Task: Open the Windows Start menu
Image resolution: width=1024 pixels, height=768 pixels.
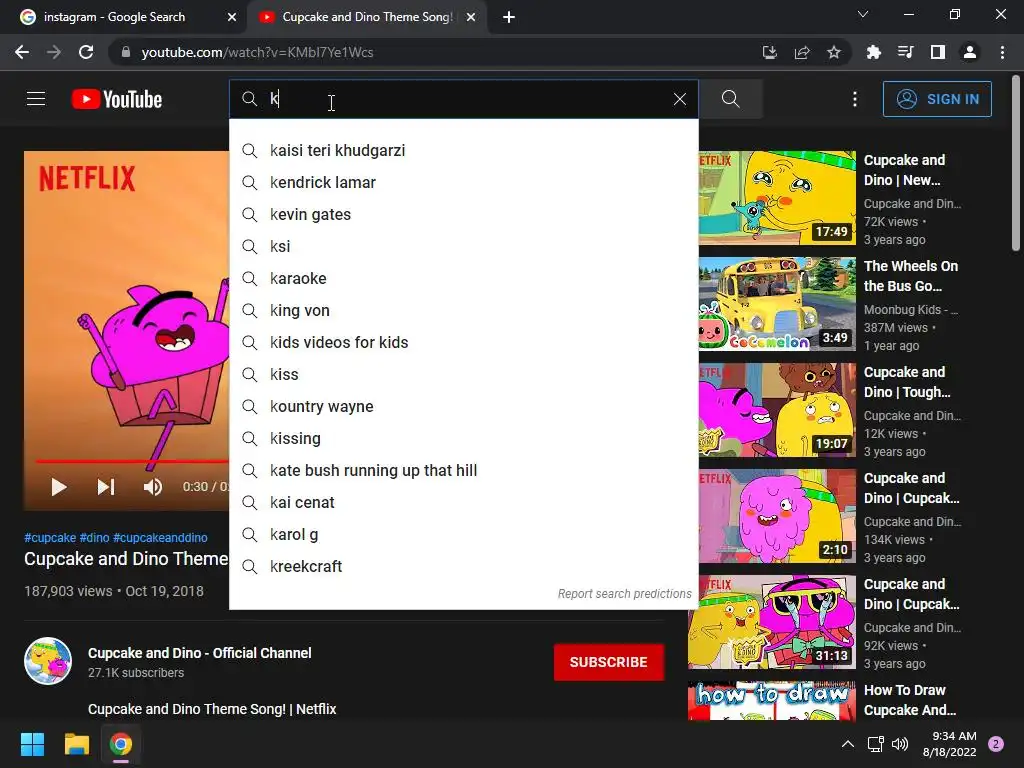Action: (x=33, y=744)
